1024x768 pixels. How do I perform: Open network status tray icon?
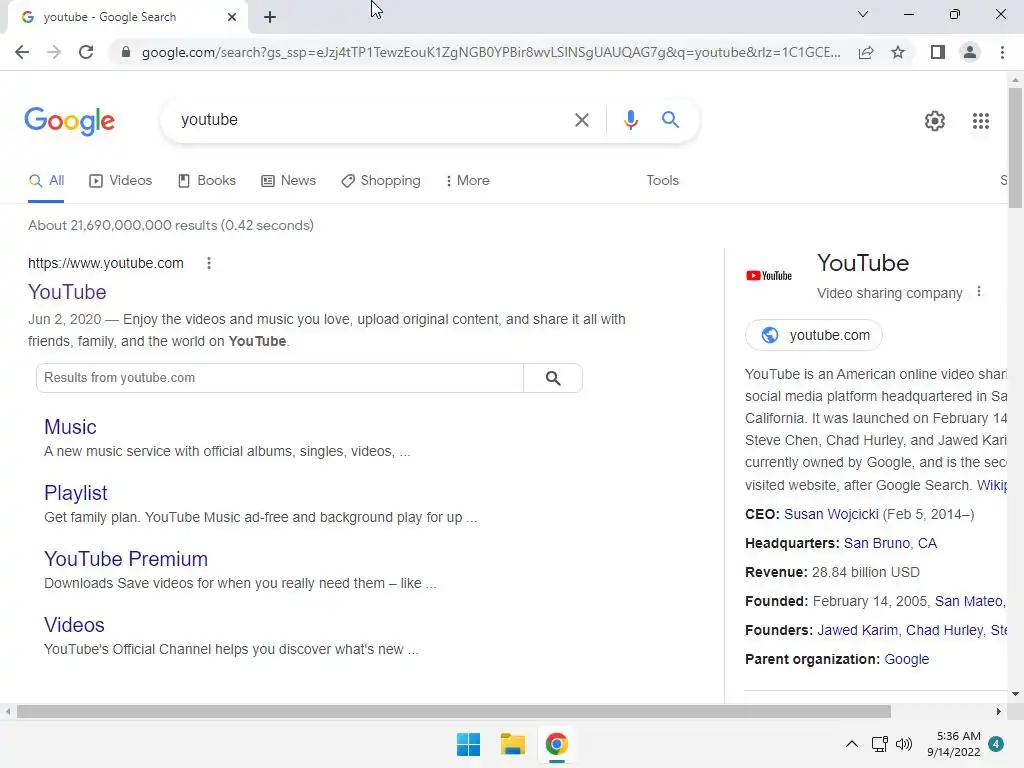pyautogui.click(x=879, y=744)
